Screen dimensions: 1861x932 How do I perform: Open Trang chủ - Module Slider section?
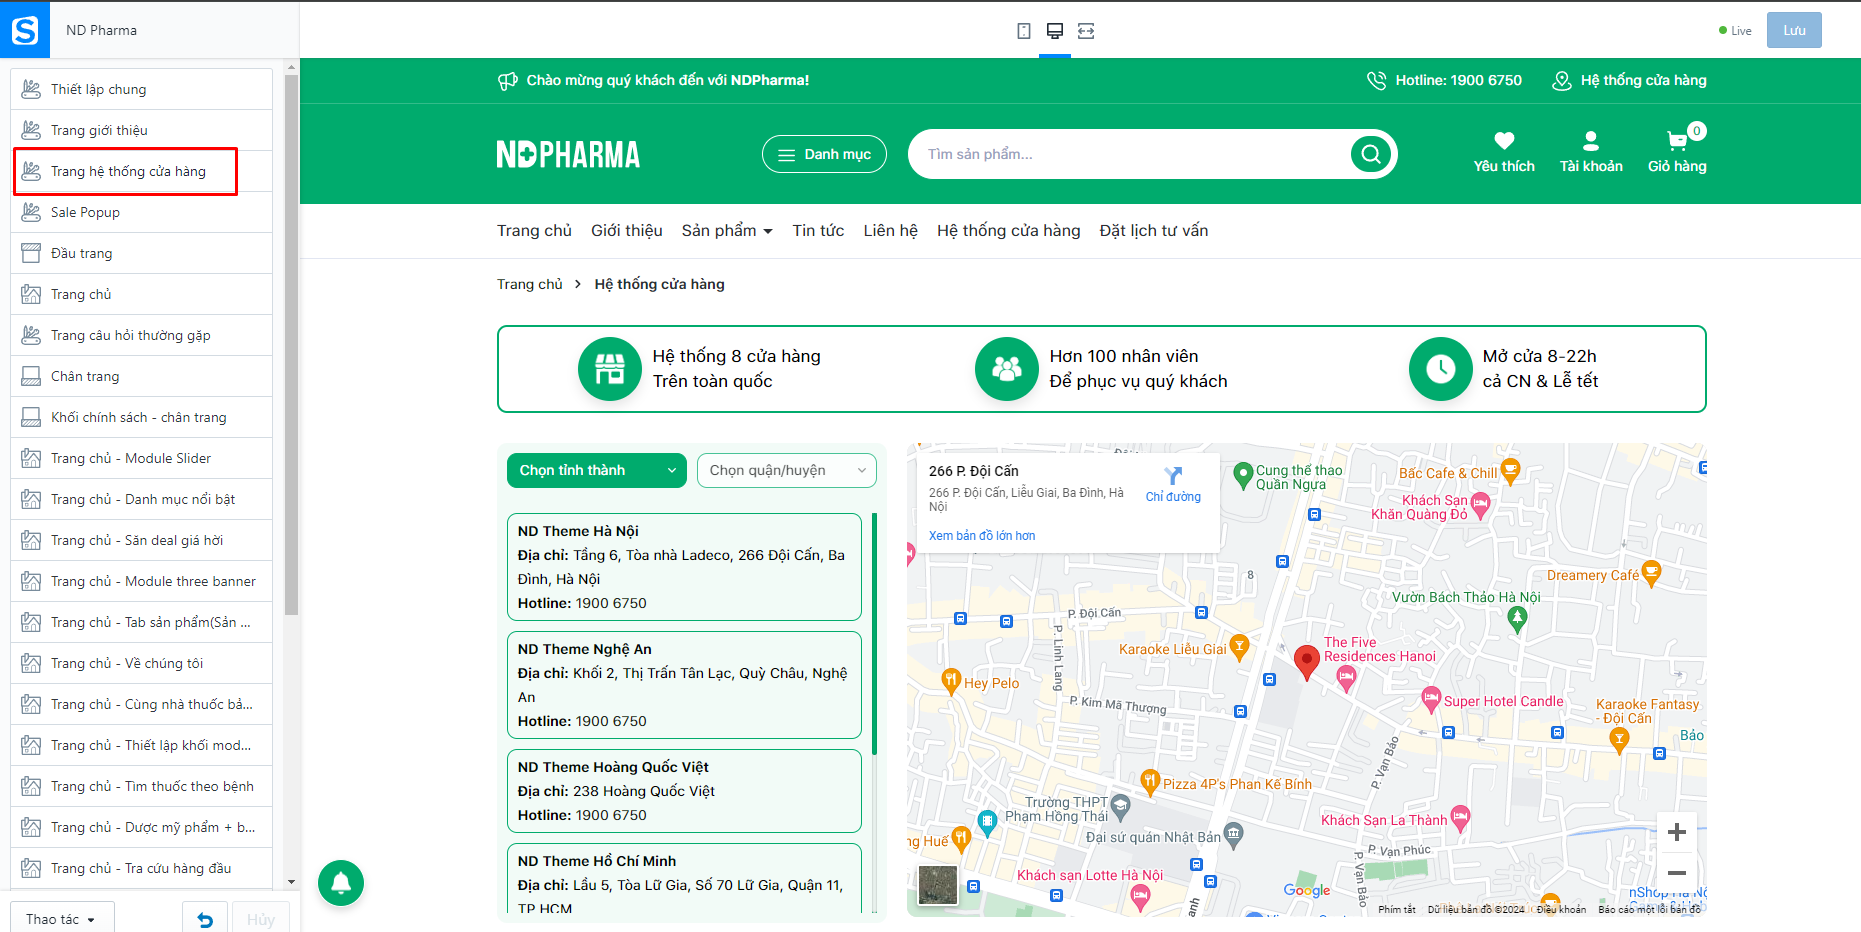[x=141, y=458]
